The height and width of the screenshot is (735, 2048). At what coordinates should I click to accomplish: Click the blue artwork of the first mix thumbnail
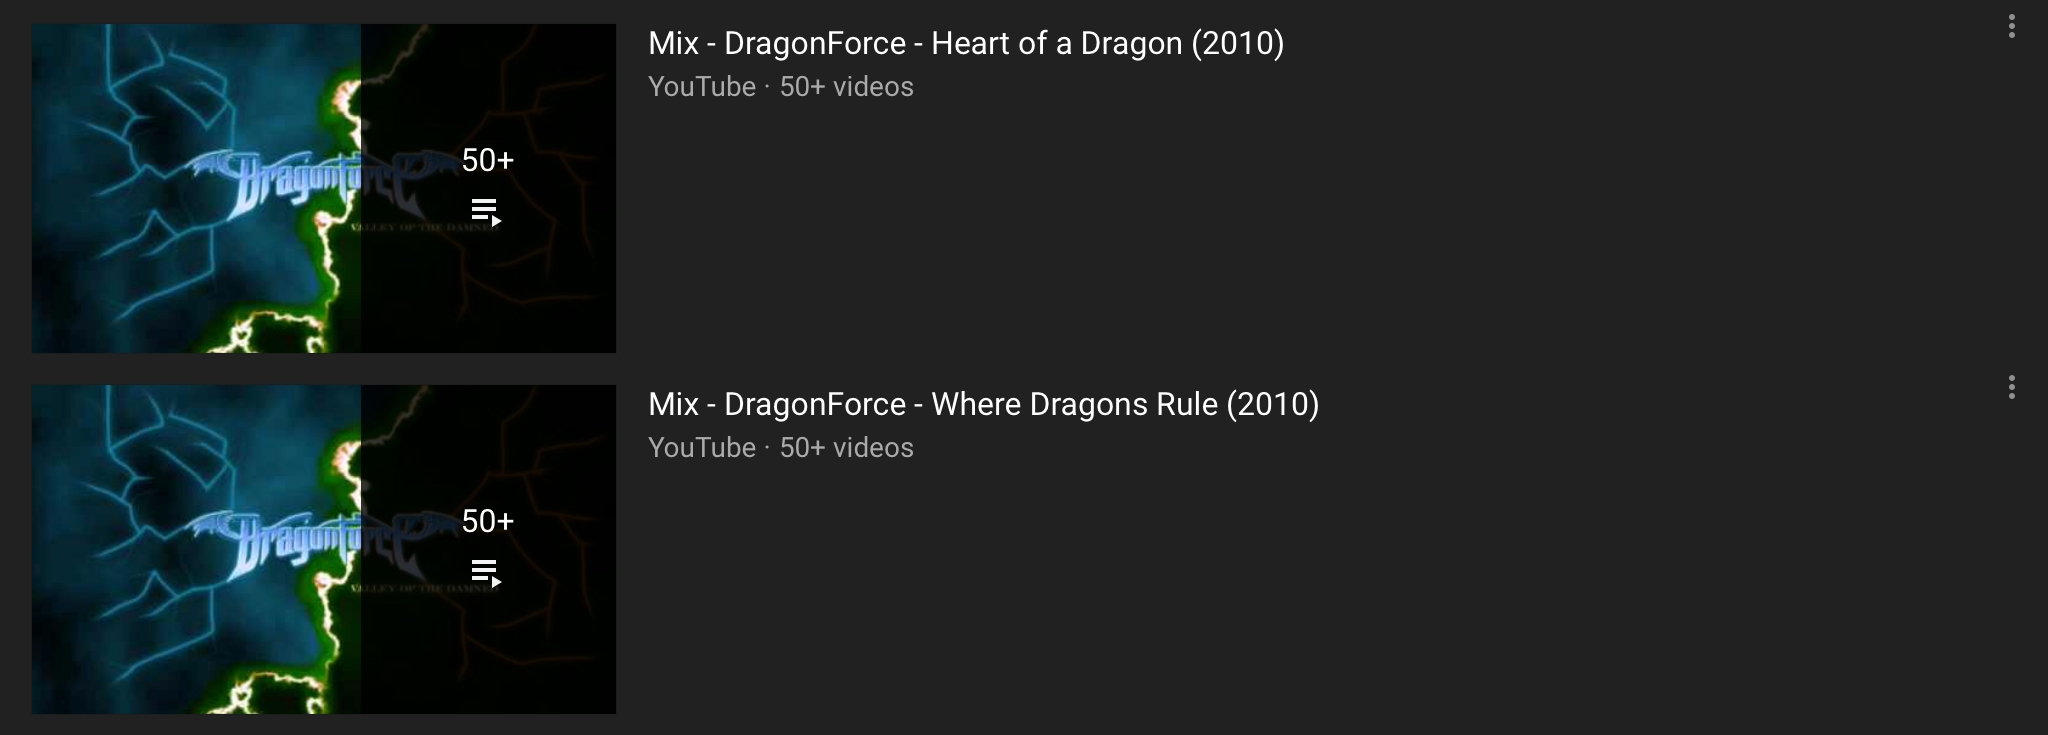[x=150, y=270]
